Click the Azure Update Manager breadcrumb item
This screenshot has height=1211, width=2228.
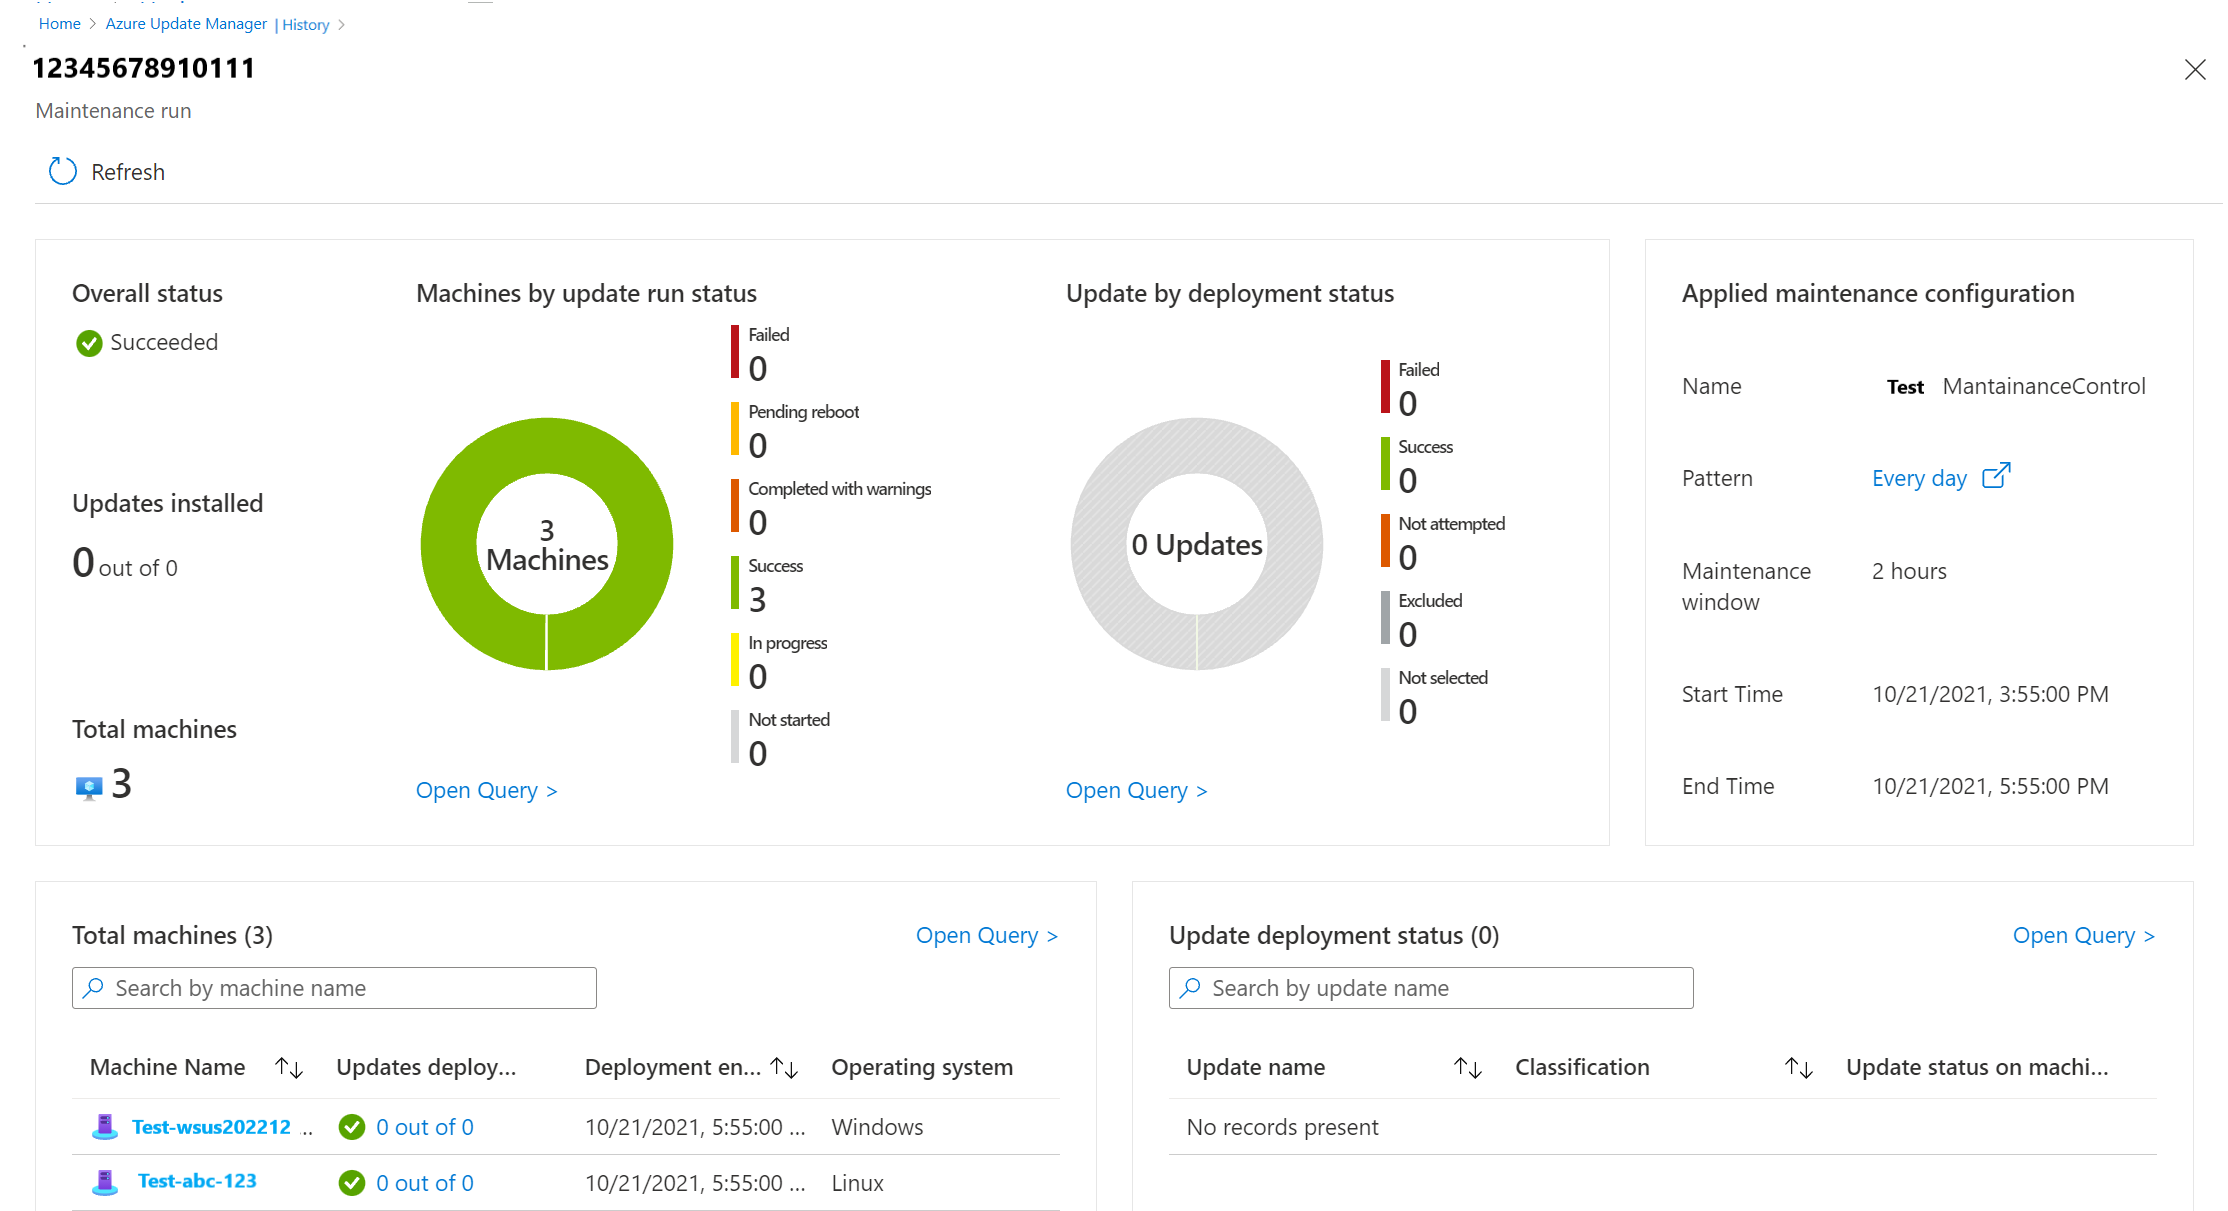[185, 22]
